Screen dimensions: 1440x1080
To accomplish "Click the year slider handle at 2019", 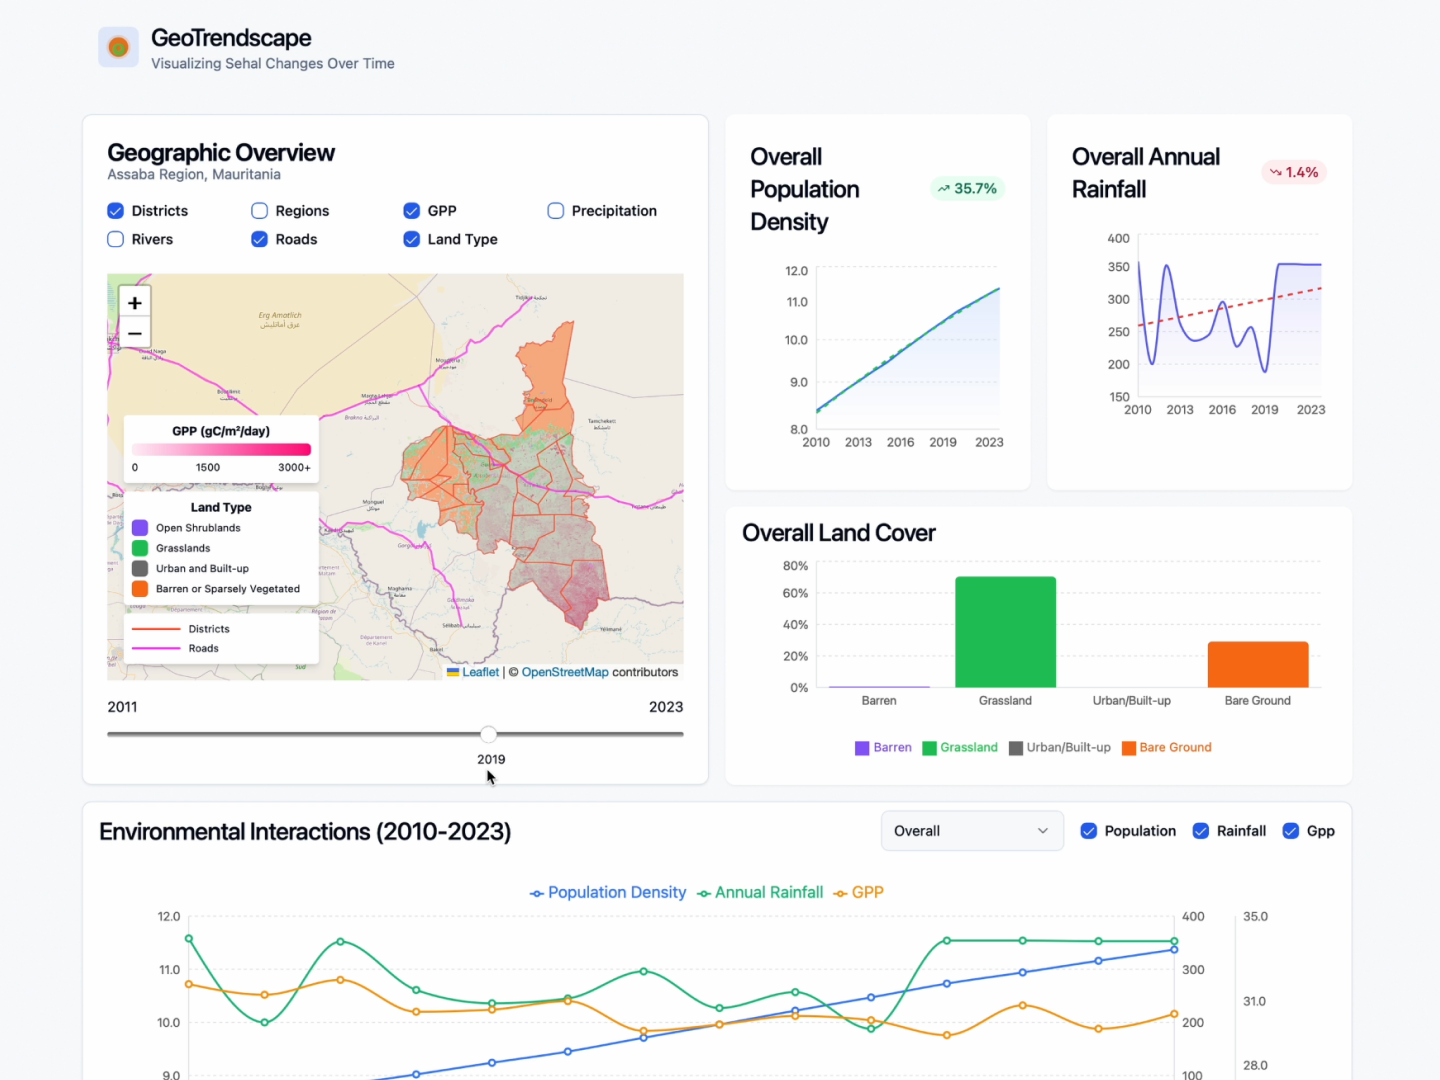I will (x=488, y=734).
